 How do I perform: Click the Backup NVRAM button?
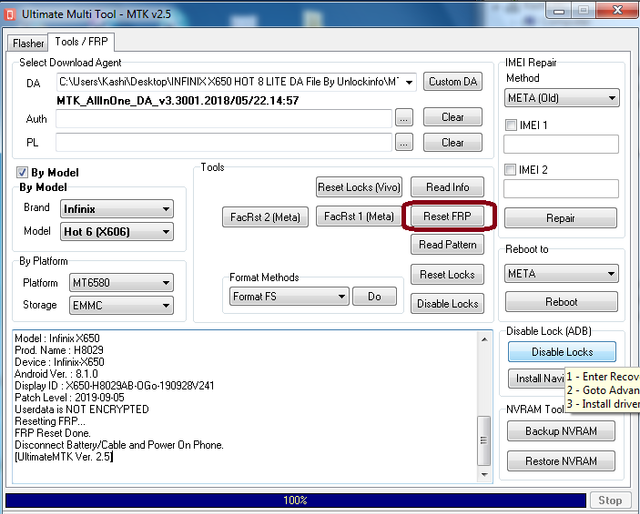[x=561, y=431]
